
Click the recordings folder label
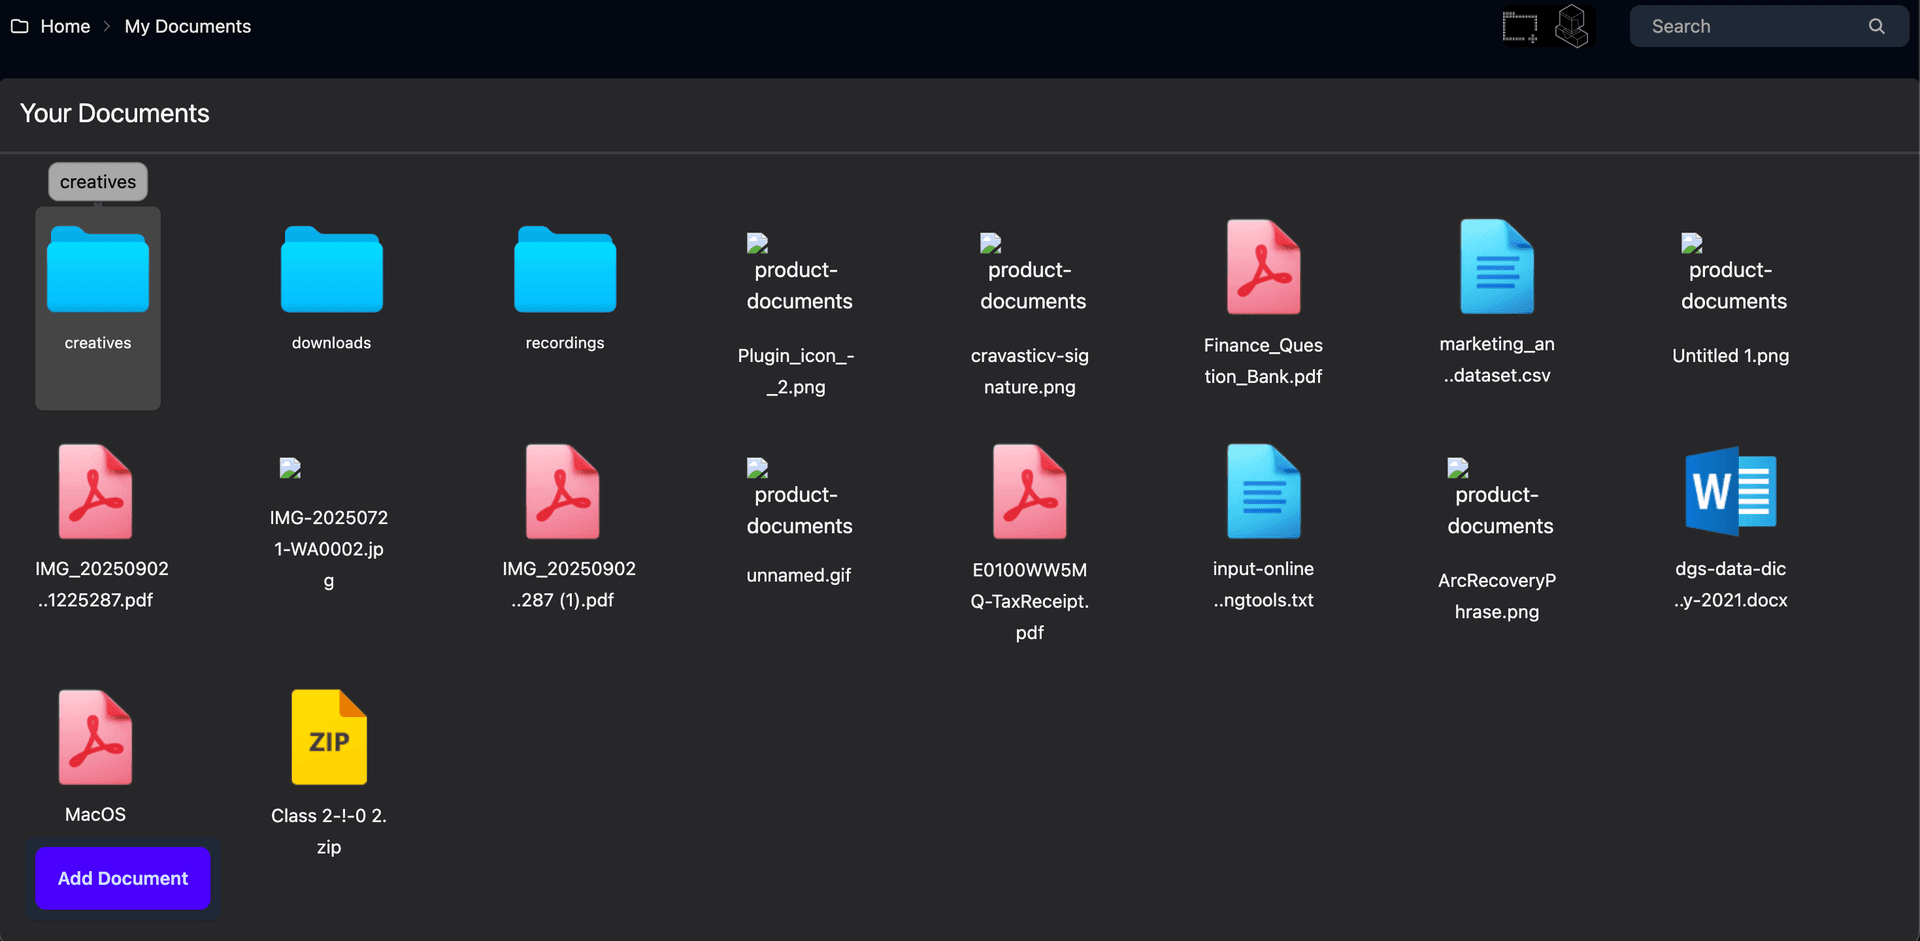coord(565,343)
